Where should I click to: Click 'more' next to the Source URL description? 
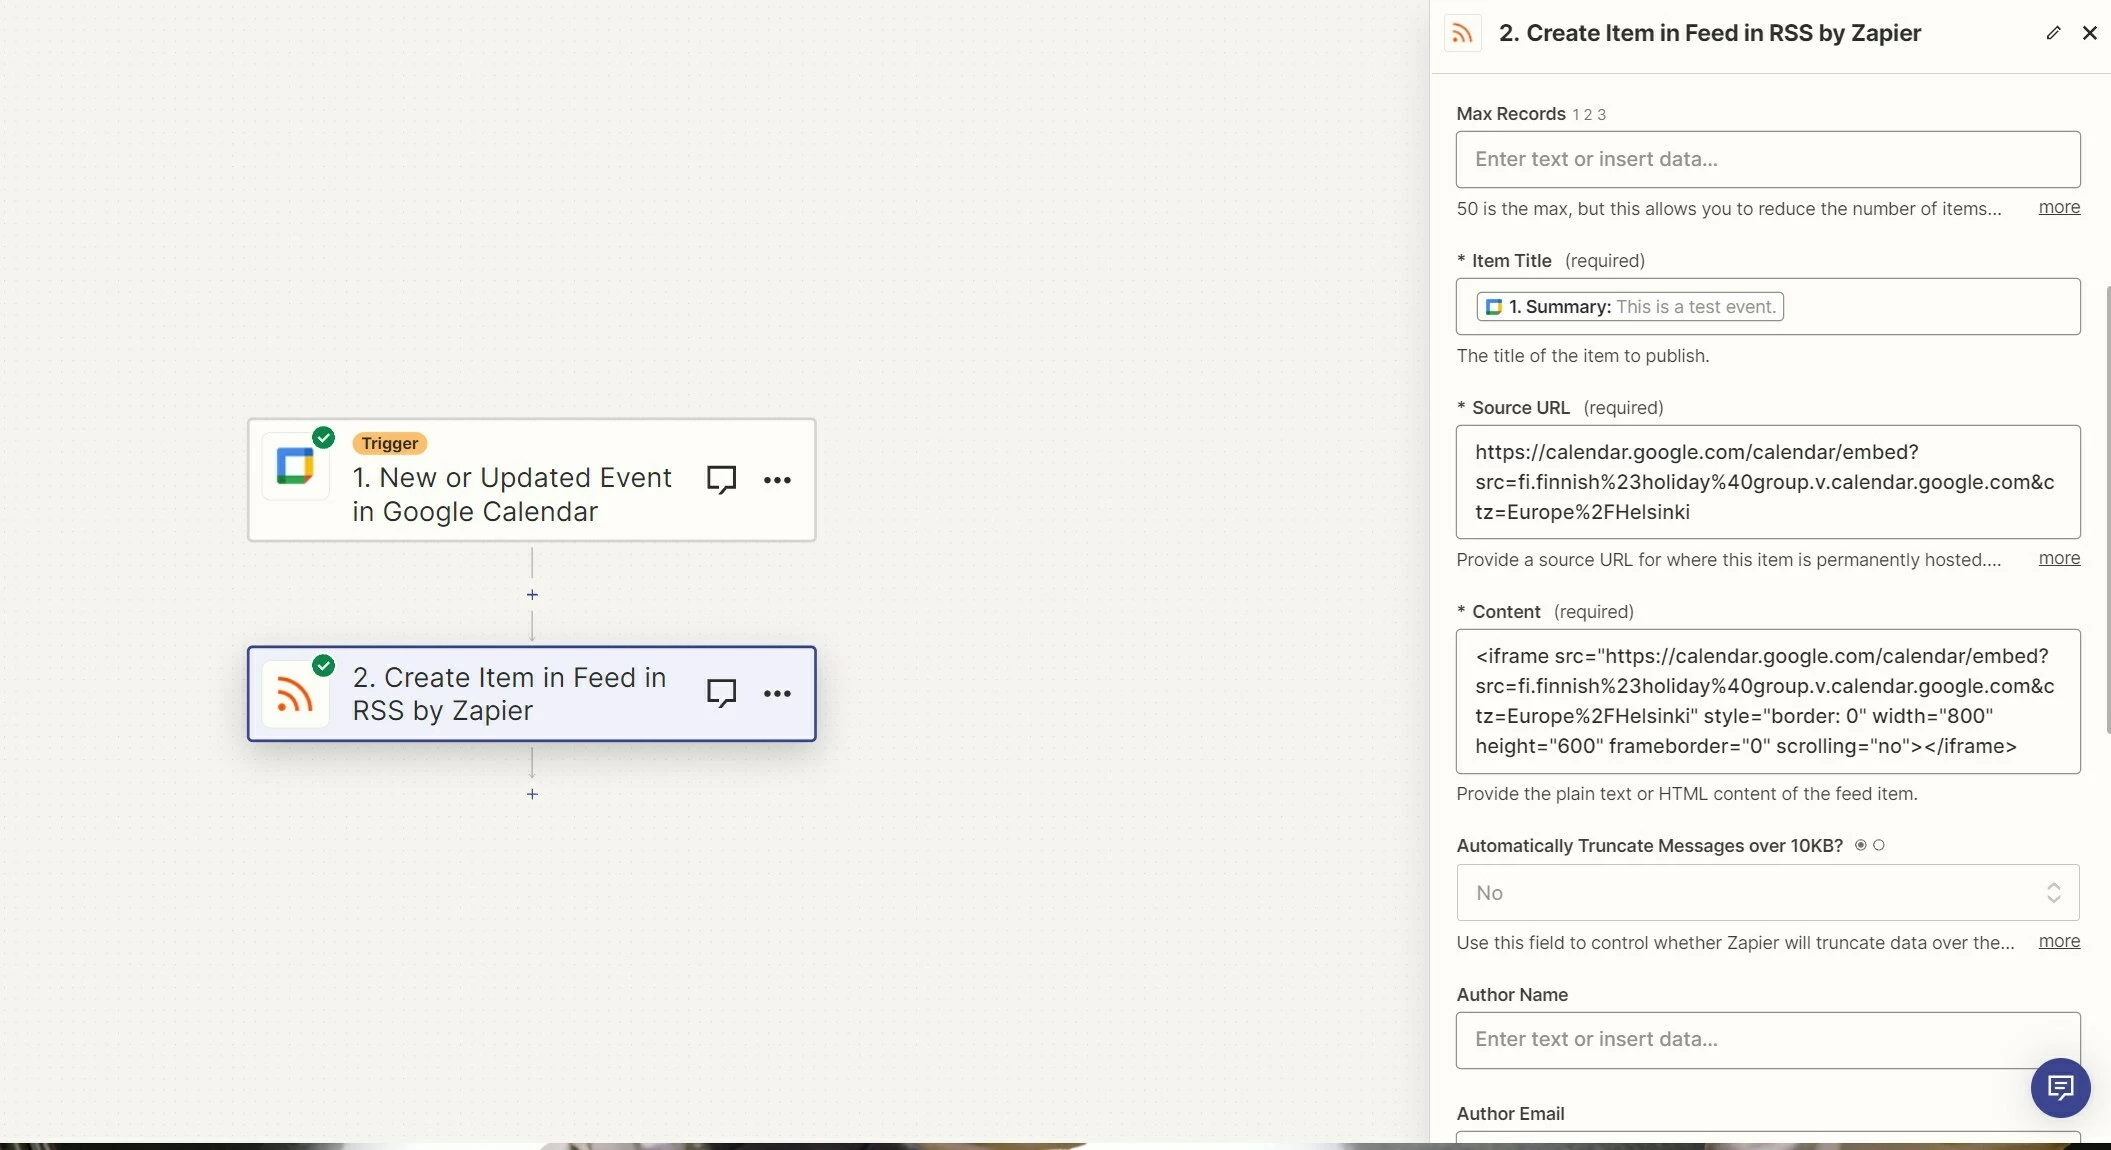tap(2058, 559)
